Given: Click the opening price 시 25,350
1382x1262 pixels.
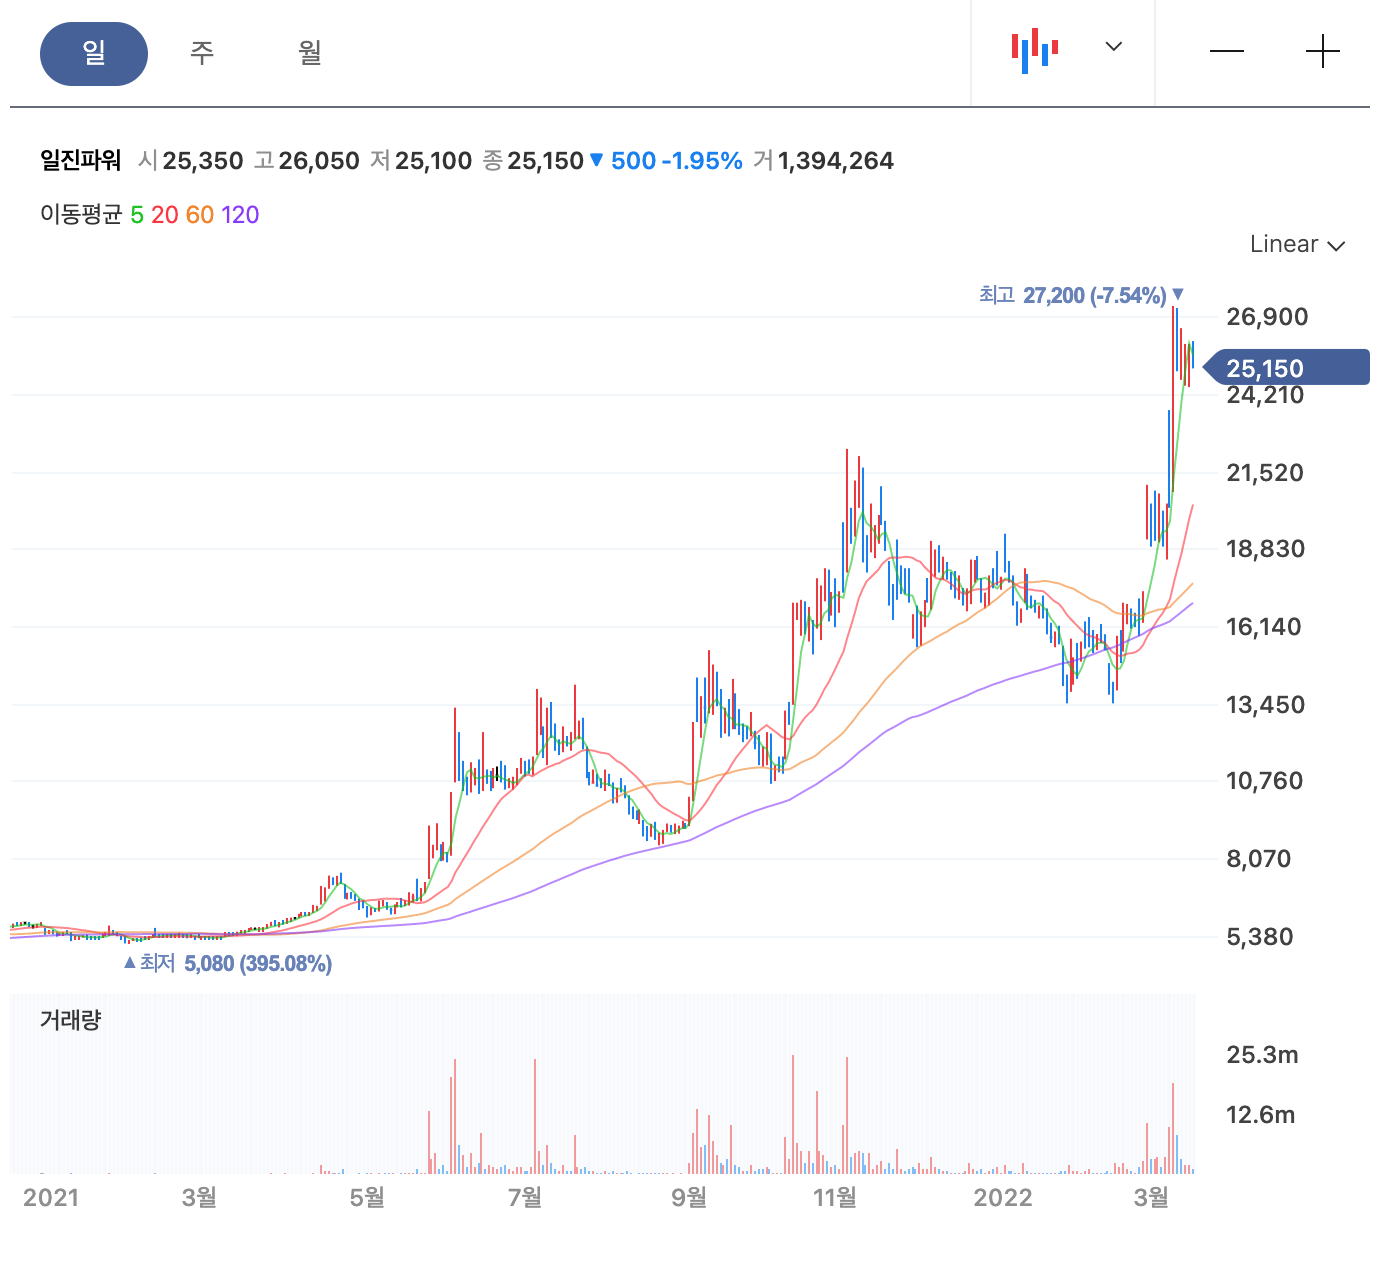Looking at the screenshot, I should [x=191, y=161].
